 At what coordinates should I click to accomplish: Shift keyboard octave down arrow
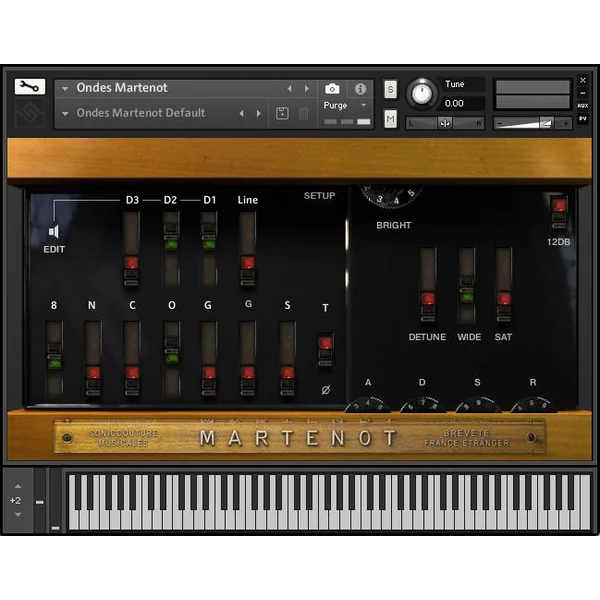click(x=18, y=515)
